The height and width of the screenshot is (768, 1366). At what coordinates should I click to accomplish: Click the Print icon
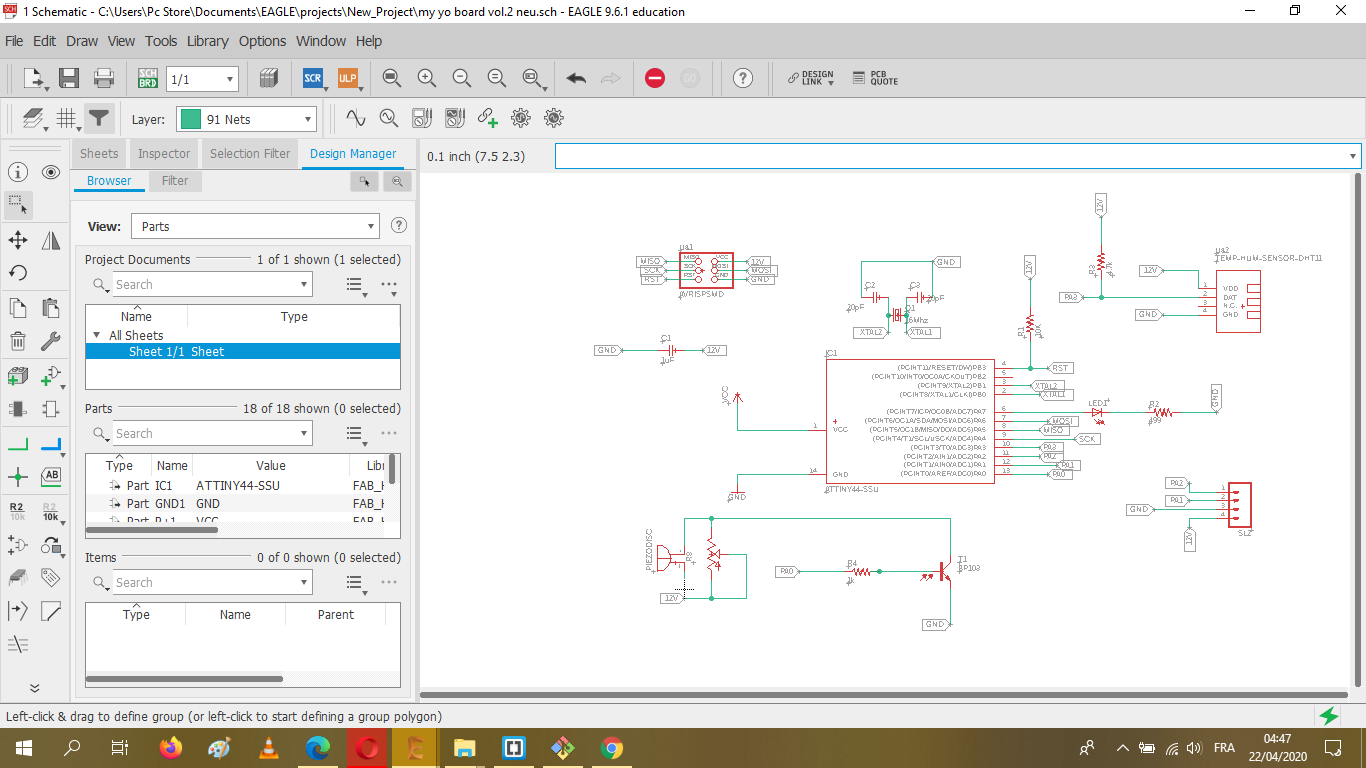104,78
